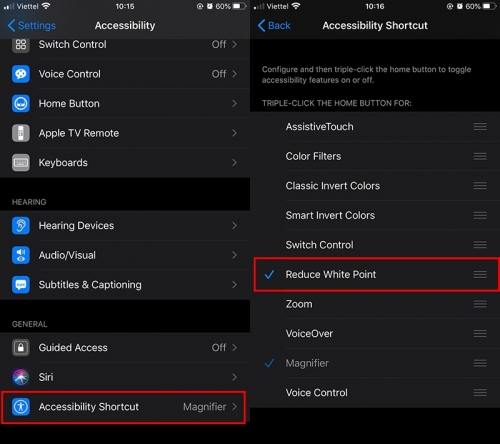Uncheck Reduce White Point shortcut

pyautogui.click(x=375, y=274)
